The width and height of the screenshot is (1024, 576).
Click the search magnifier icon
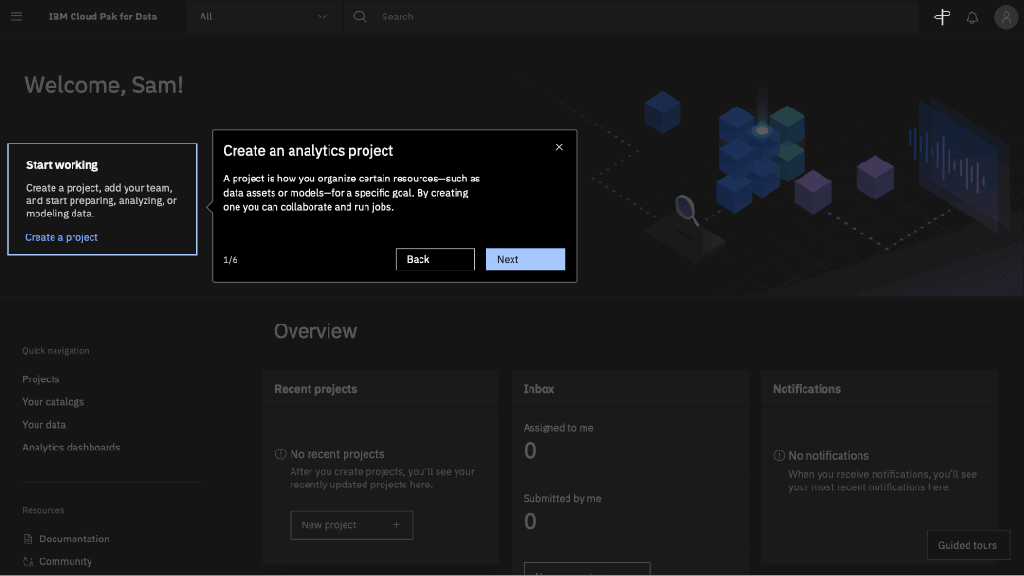(360, 17)
